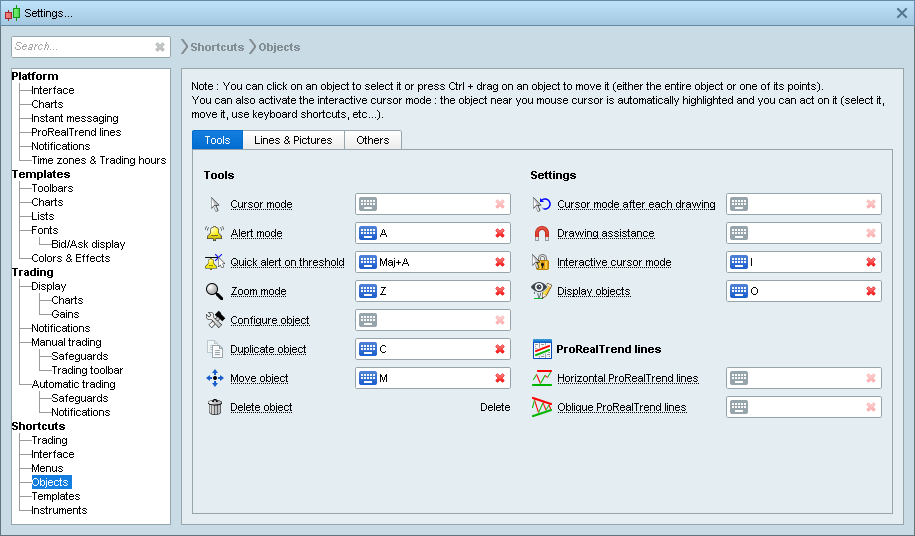
Task: Click the Cursor mode shortcut field
Action: pyautogui.click(x=425, y=205)
